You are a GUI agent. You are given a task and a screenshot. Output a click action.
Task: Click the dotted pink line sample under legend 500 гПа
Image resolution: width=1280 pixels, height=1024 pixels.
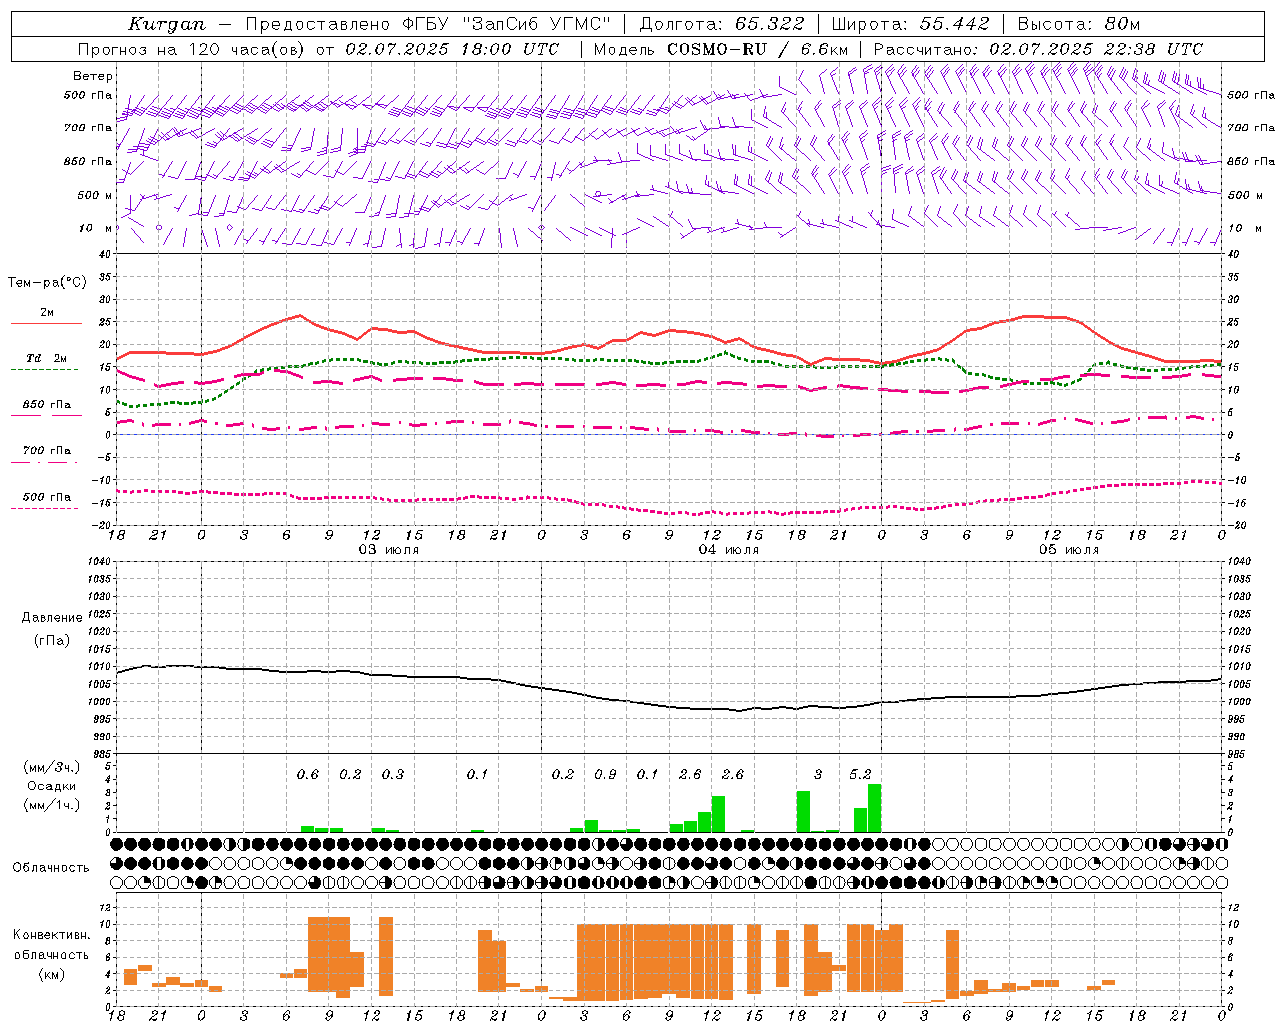point(46,508)
